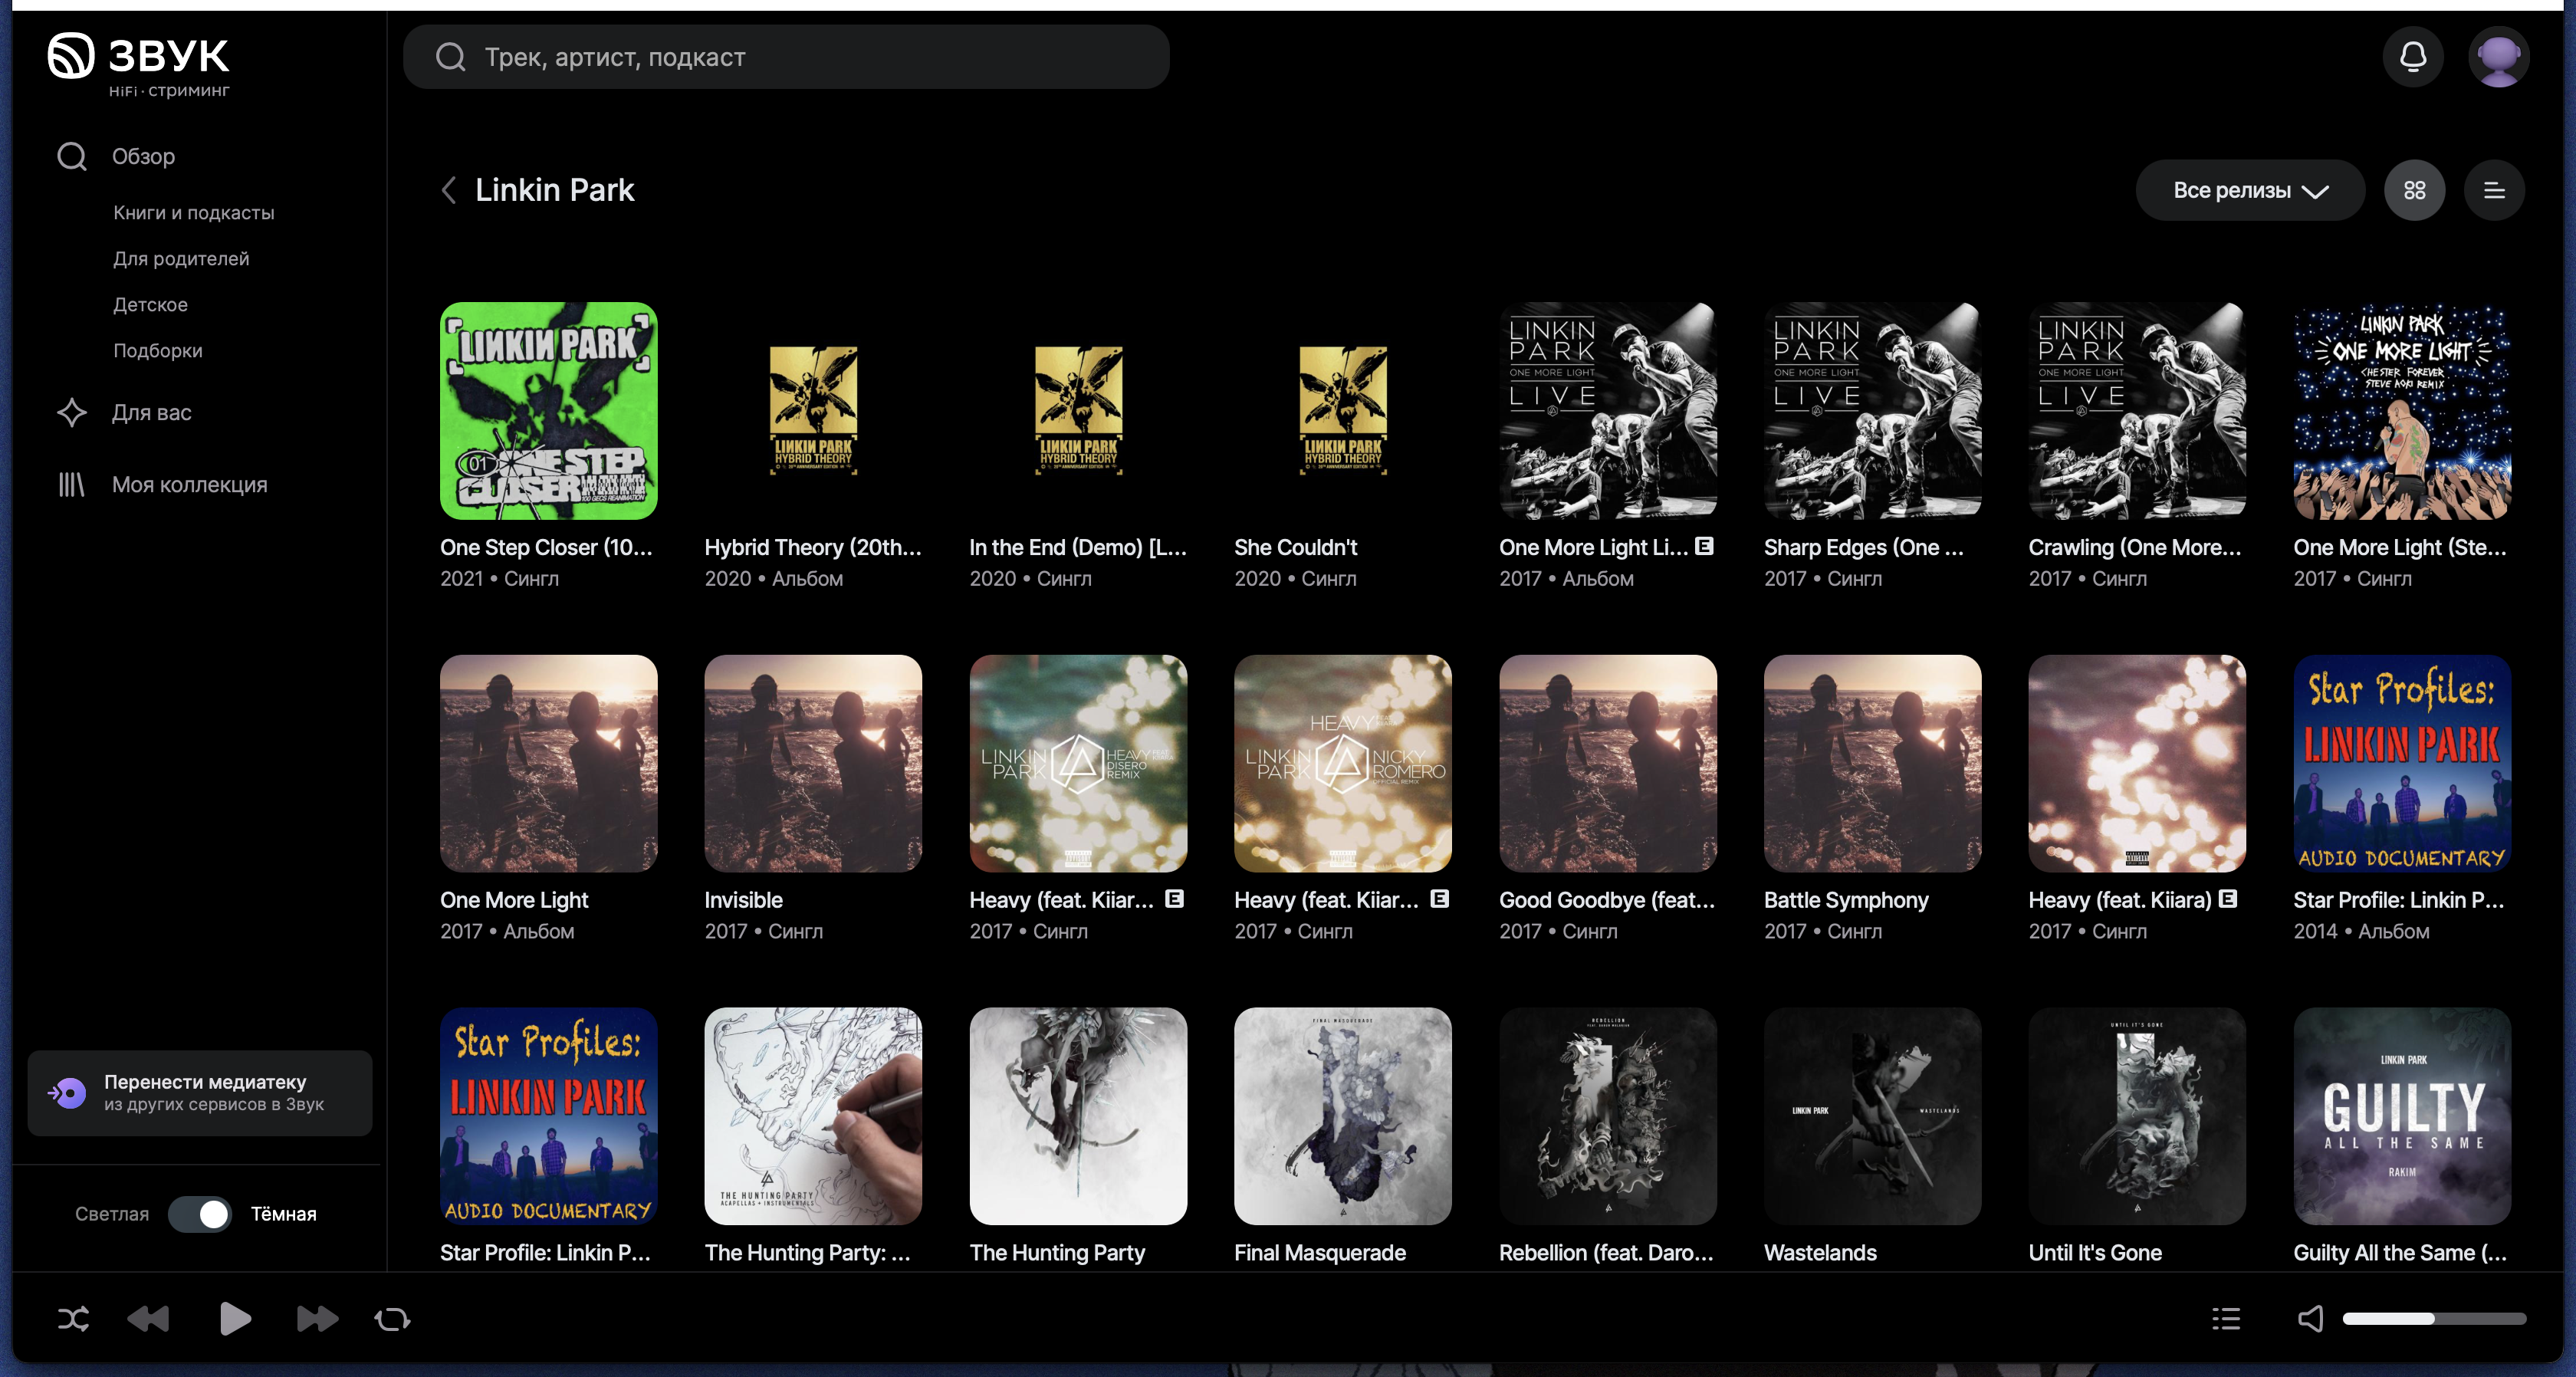Click Перенести медиатеку banner

click(x=200, y=1092)
